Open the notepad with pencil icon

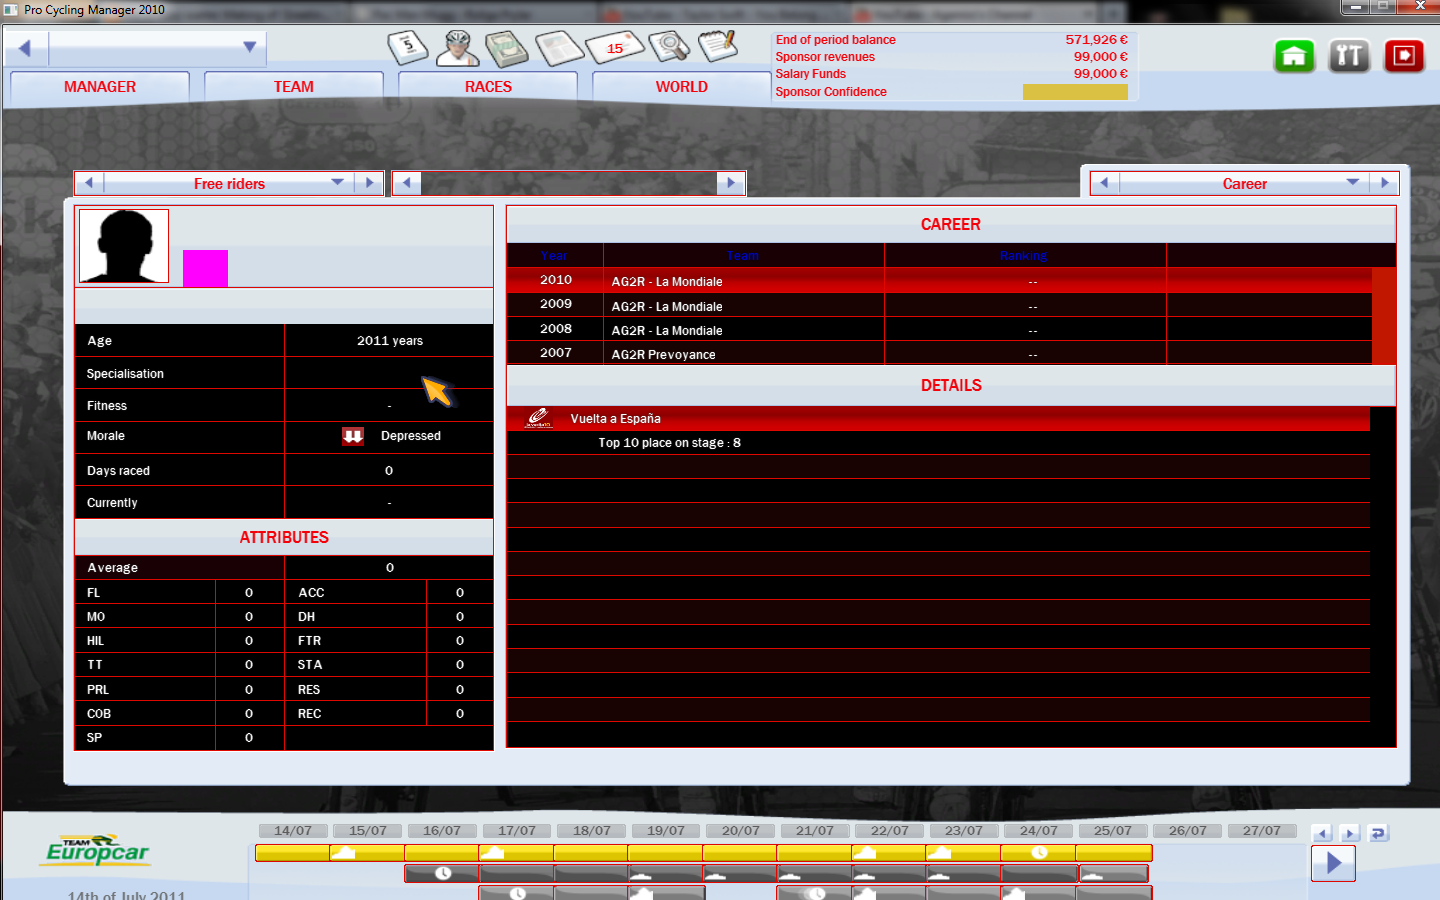pyautogui.click(x=717, y=46)
